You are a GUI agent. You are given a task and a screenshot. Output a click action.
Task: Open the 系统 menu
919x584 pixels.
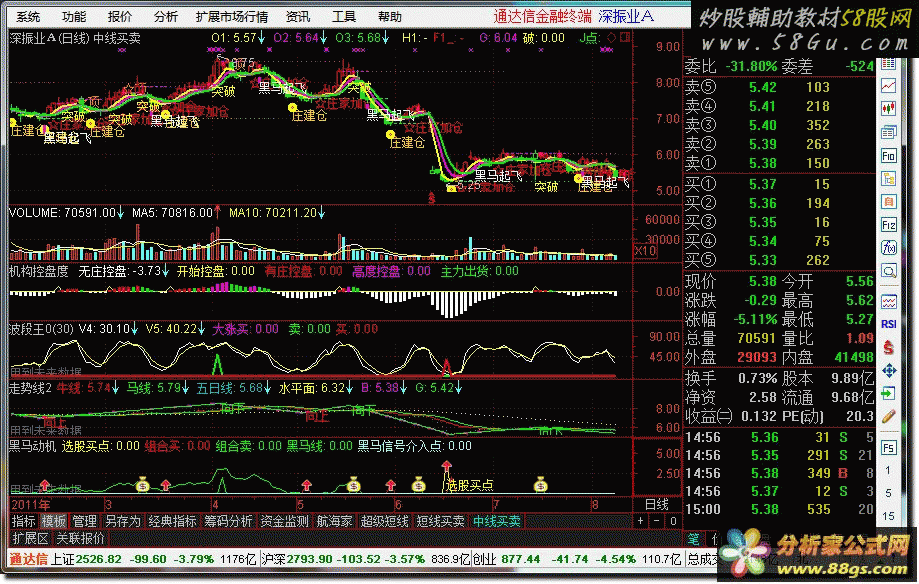pos(28,16)
